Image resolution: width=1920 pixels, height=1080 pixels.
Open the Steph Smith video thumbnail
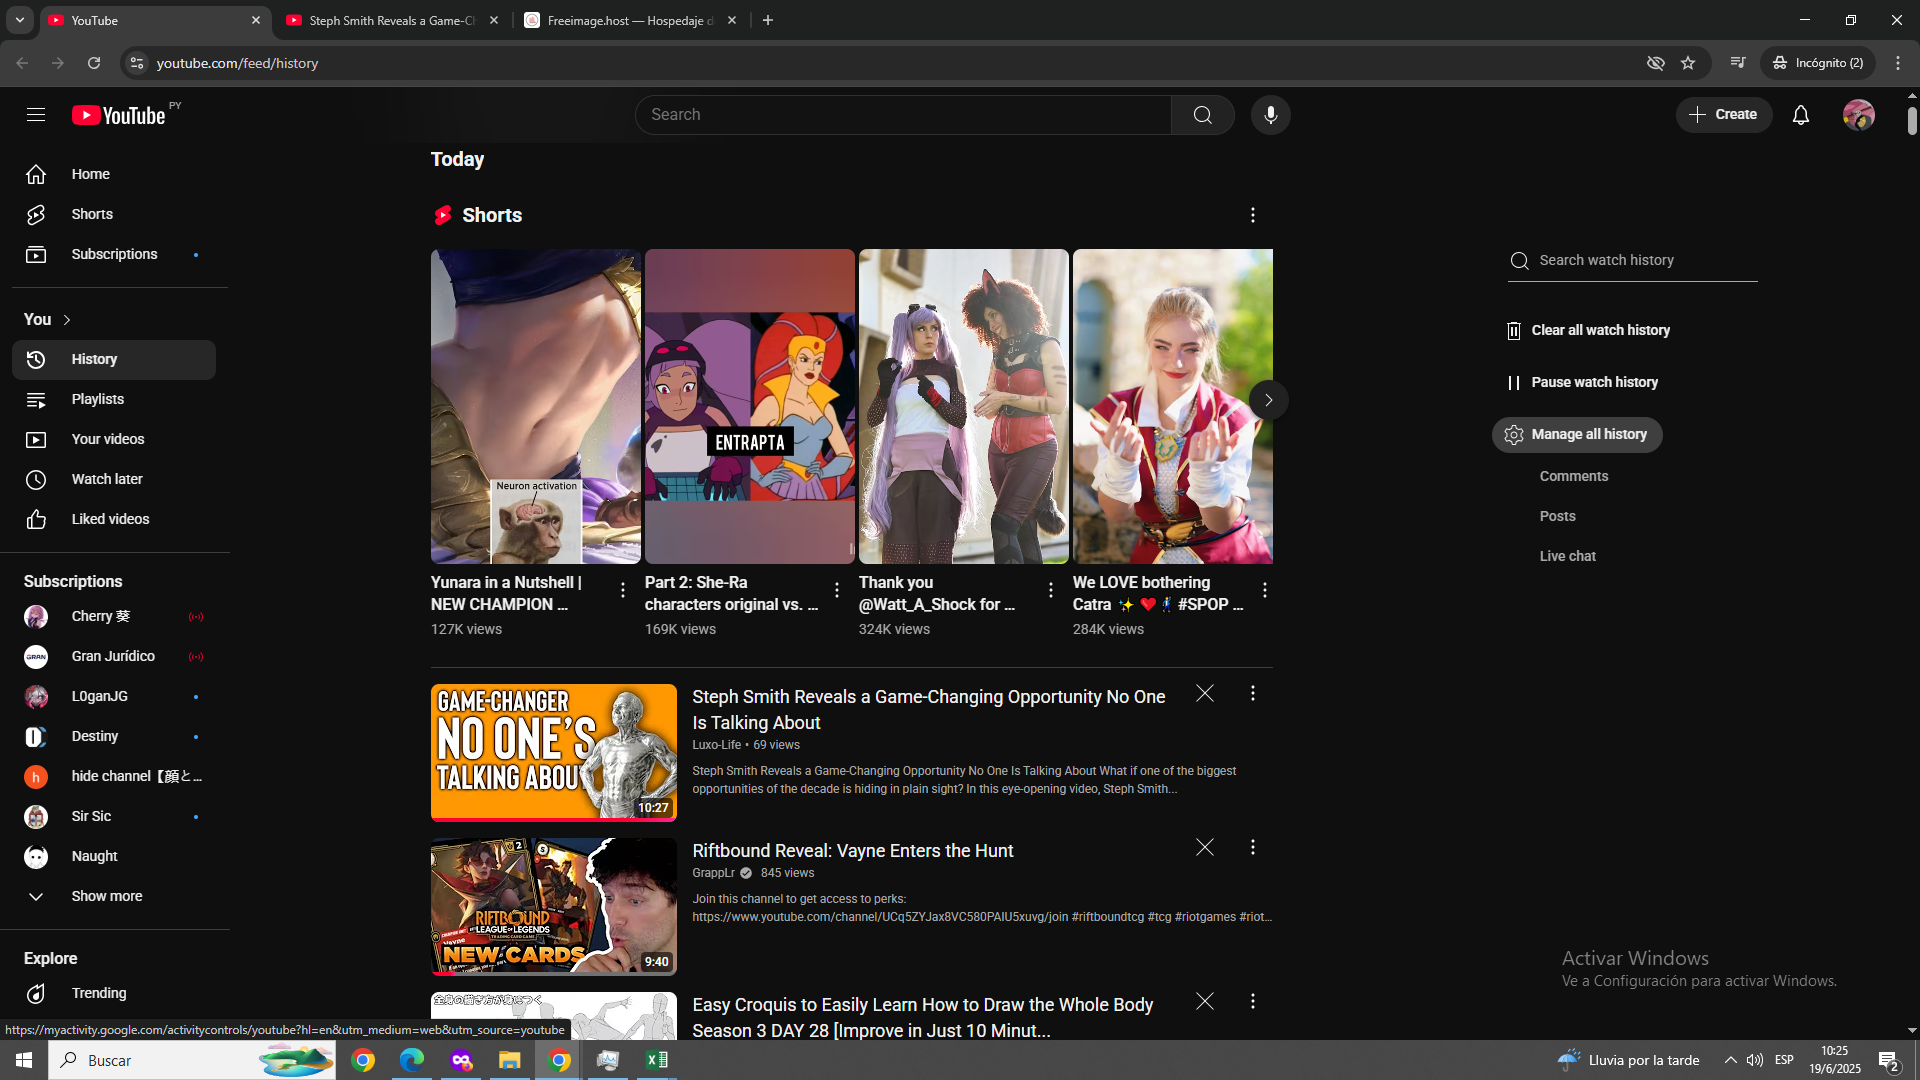tap(554, 753)
